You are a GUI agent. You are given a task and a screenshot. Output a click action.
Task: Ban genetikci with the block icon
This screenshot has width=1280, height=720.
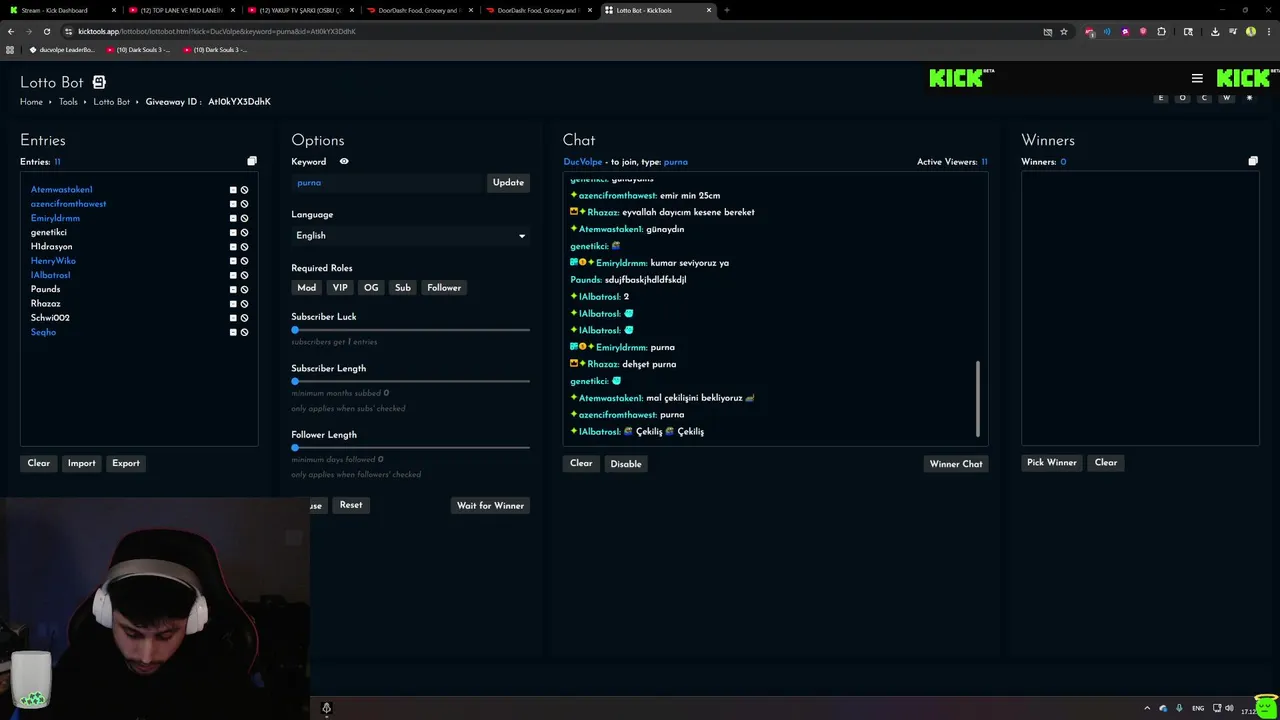click(x=244, y=232)
